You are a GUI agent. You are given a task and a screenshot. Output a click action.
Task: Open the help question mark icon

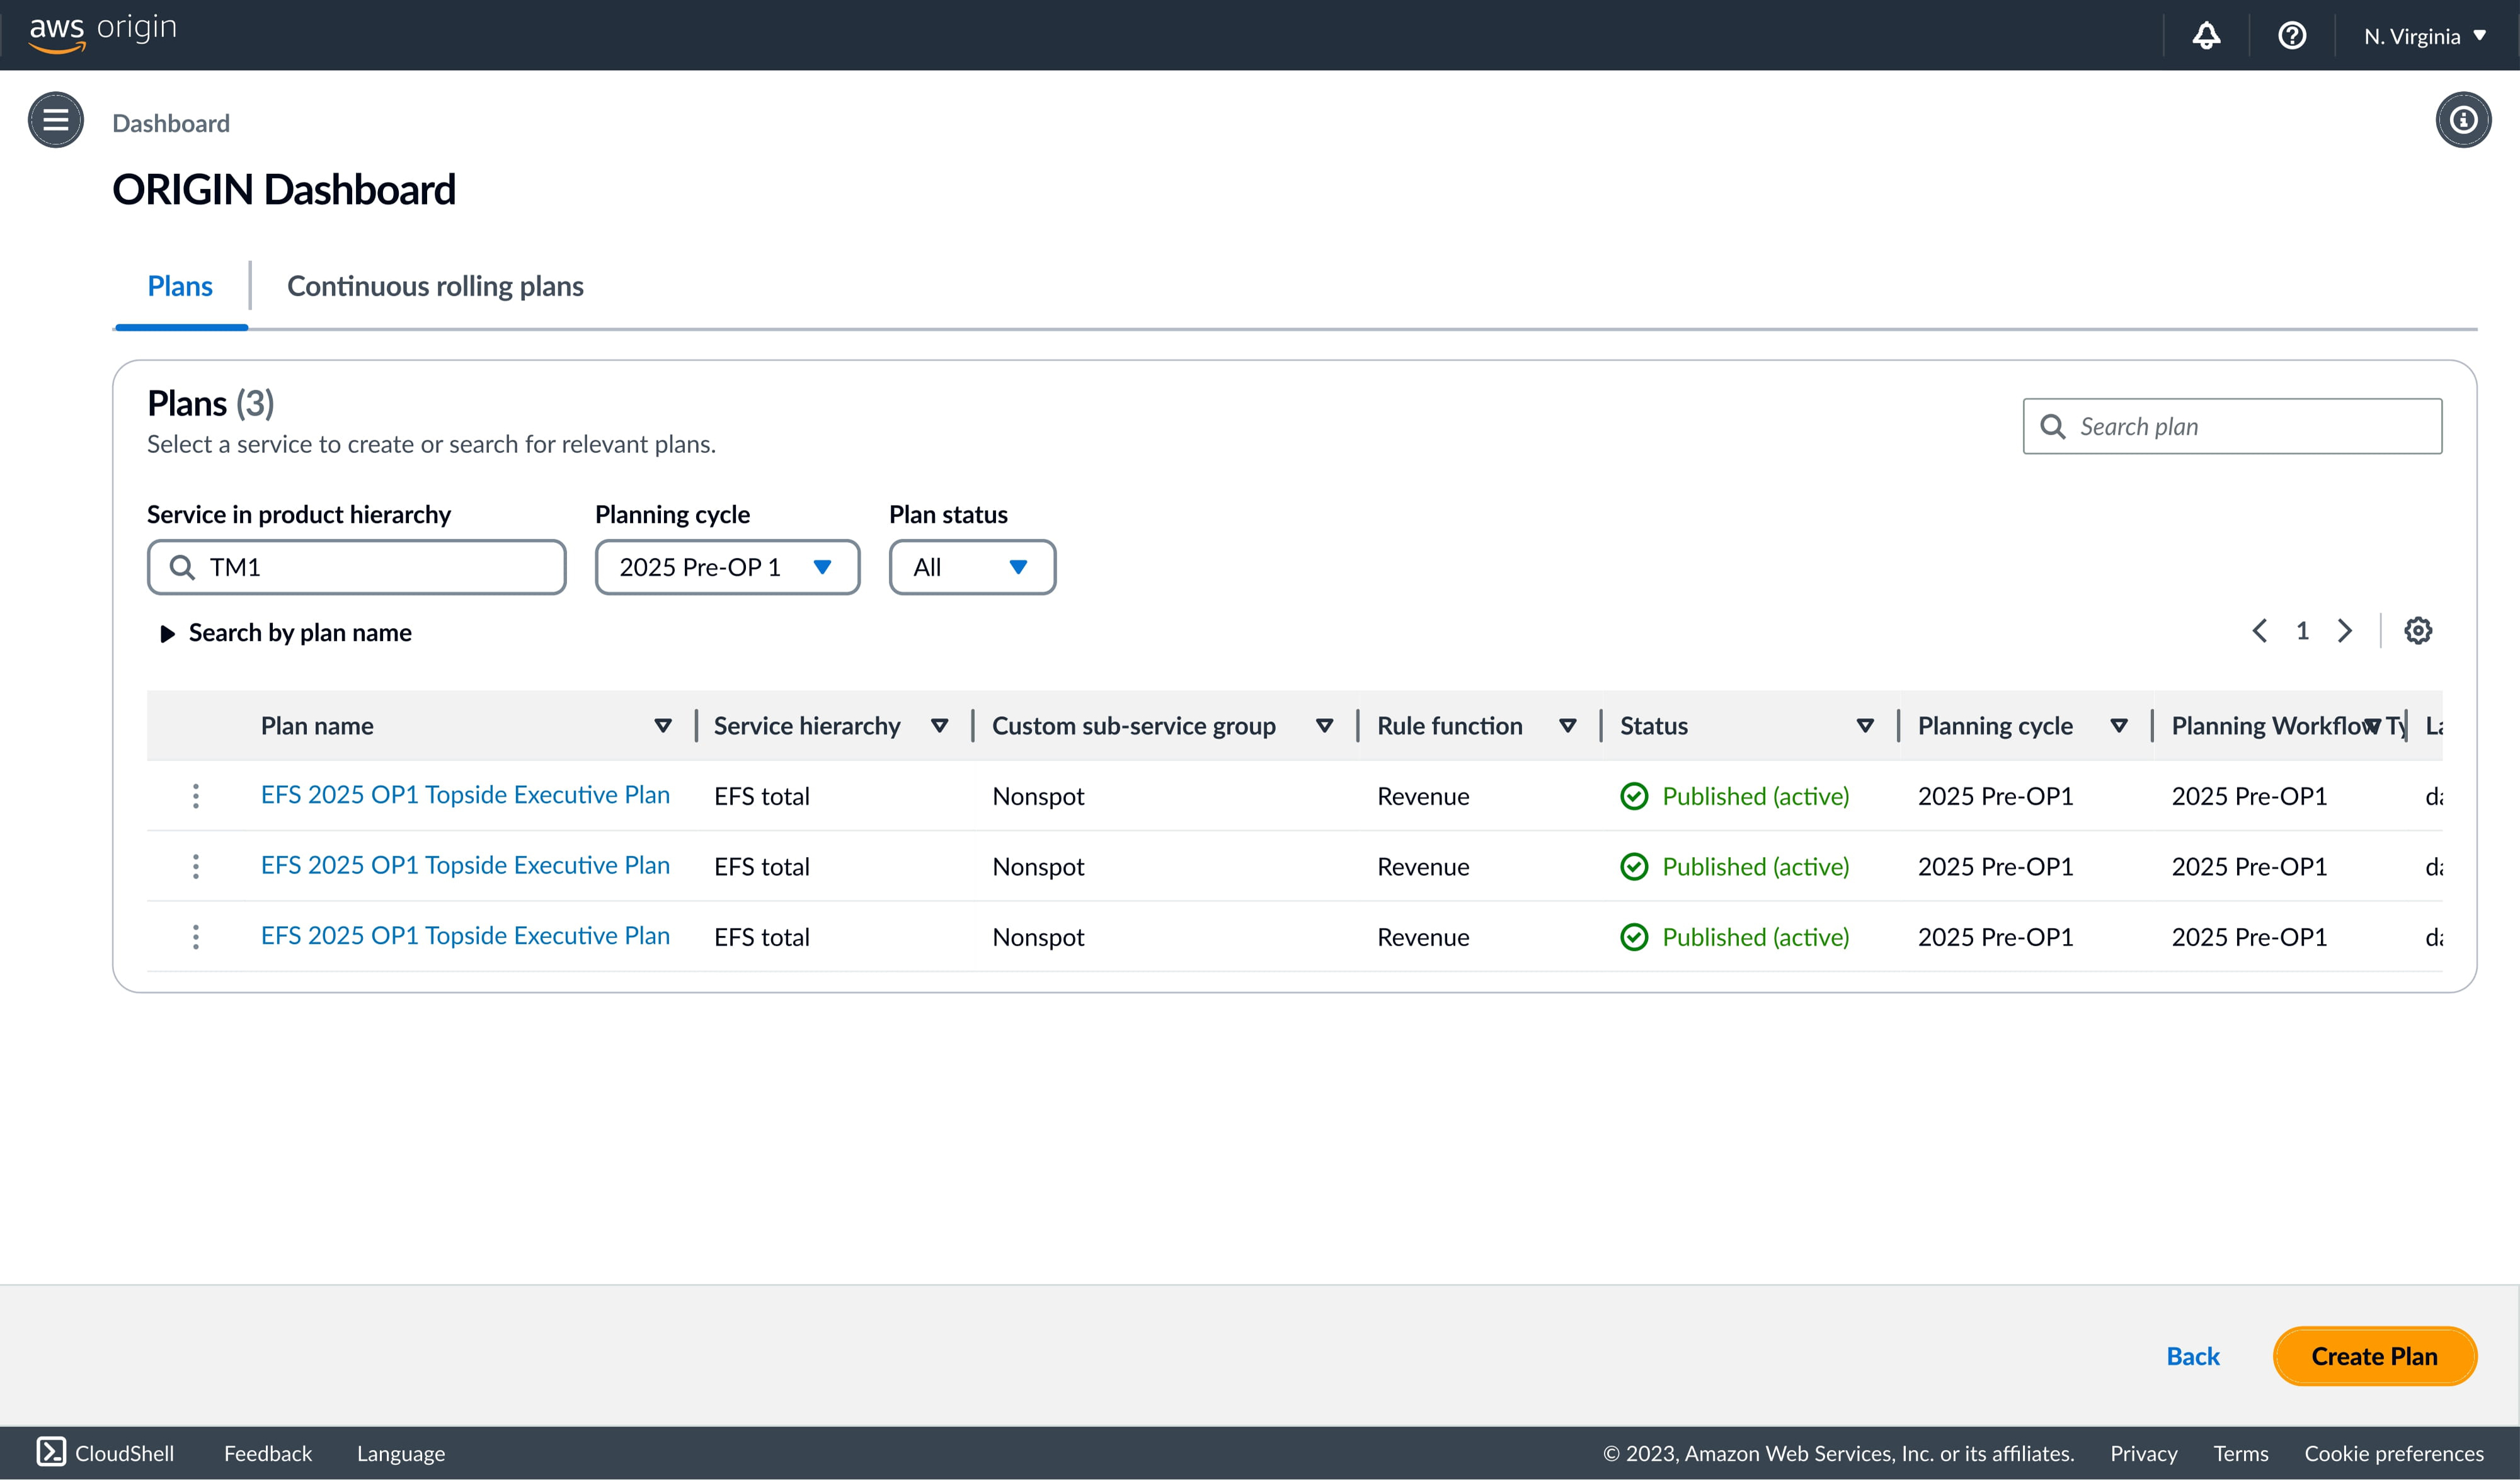tap(2291, 36)
